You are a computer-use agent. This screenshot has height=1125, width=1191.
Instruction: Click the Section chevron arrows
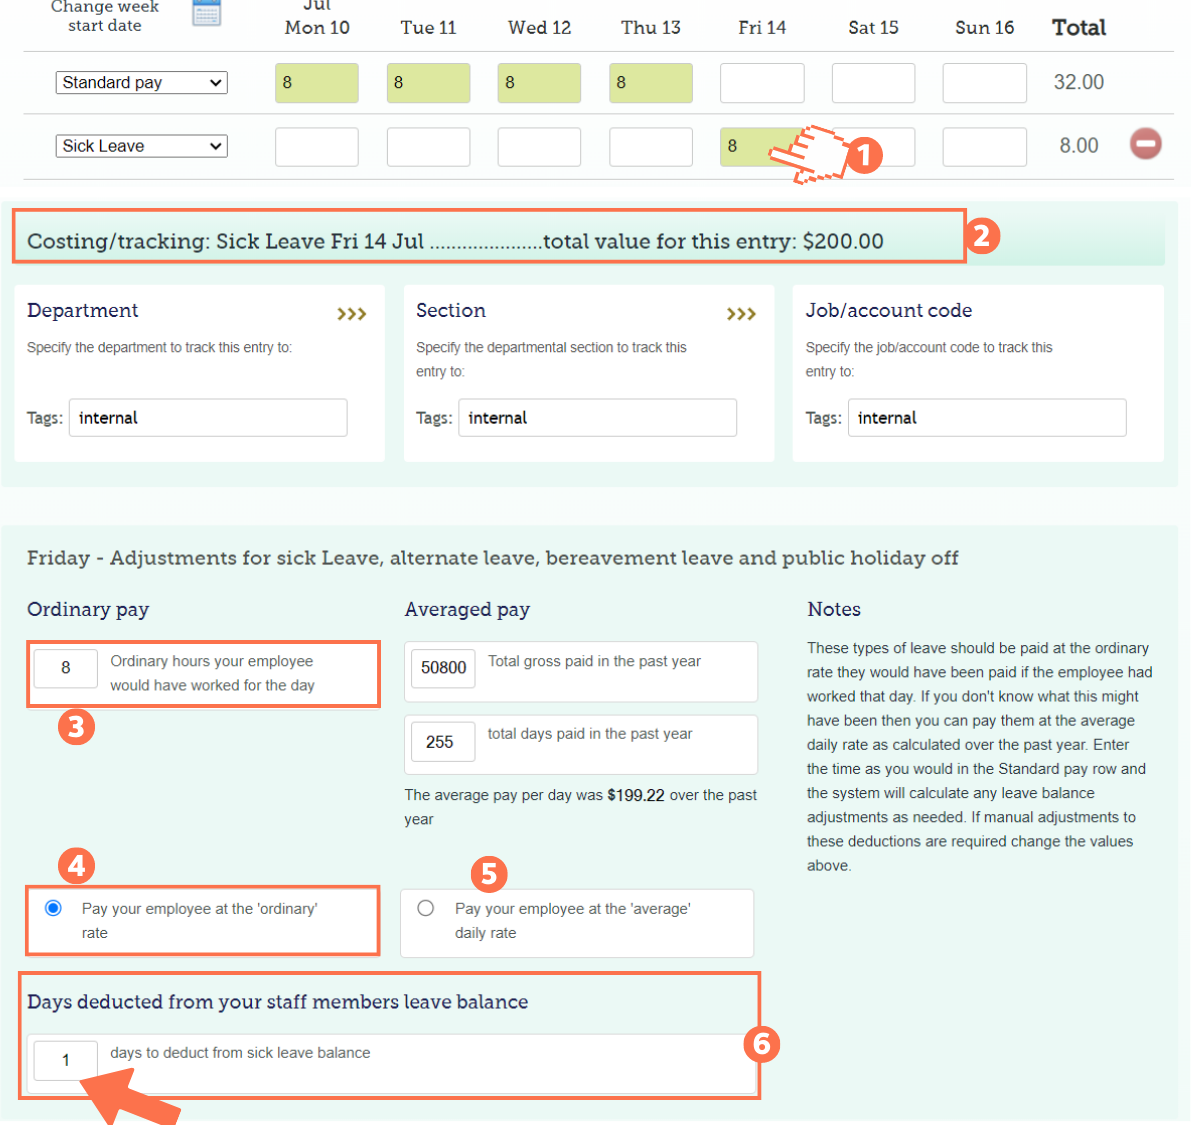pos(741,313)
